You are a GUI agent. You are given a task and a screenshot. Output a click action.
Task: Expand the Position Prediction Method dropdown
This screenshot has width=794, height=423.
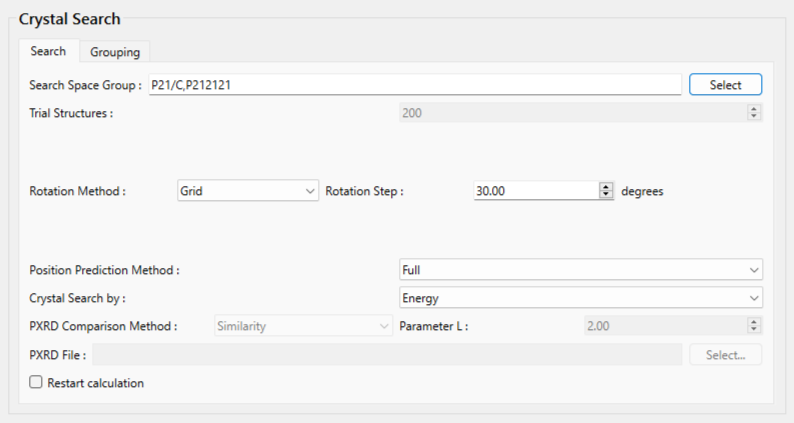(580, 270)
